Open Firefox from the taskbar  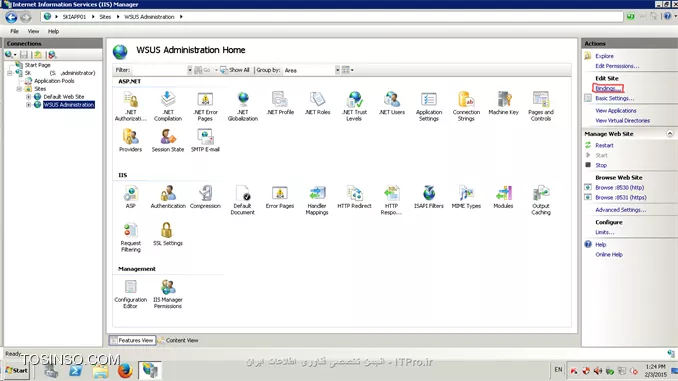click(x=125, y=371)
